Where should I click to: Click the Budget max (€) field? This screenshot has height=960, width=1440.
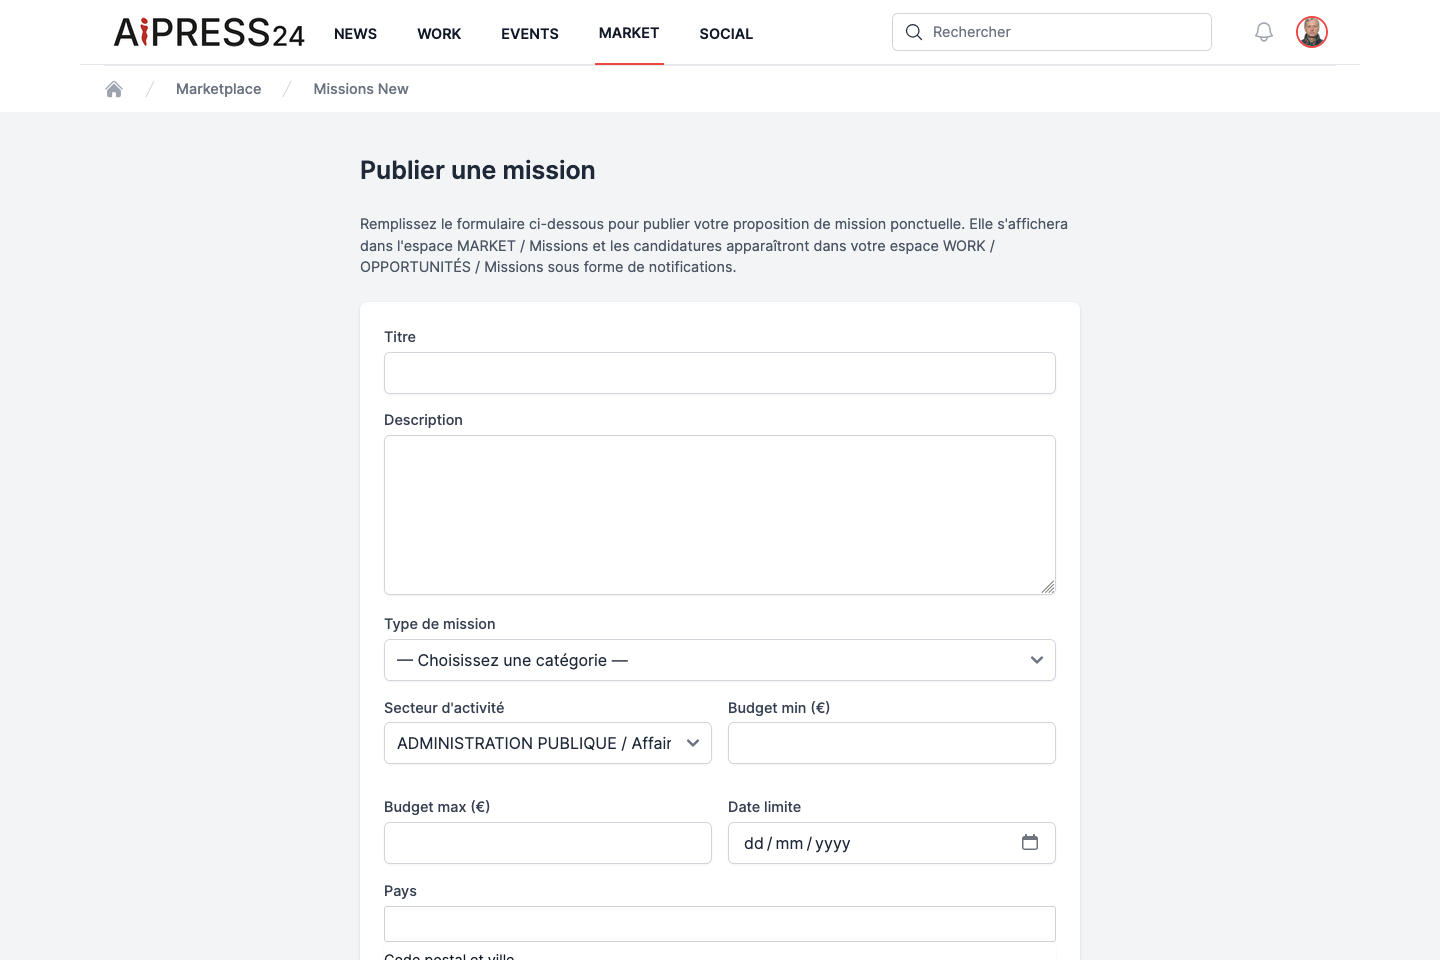(548, 843)
